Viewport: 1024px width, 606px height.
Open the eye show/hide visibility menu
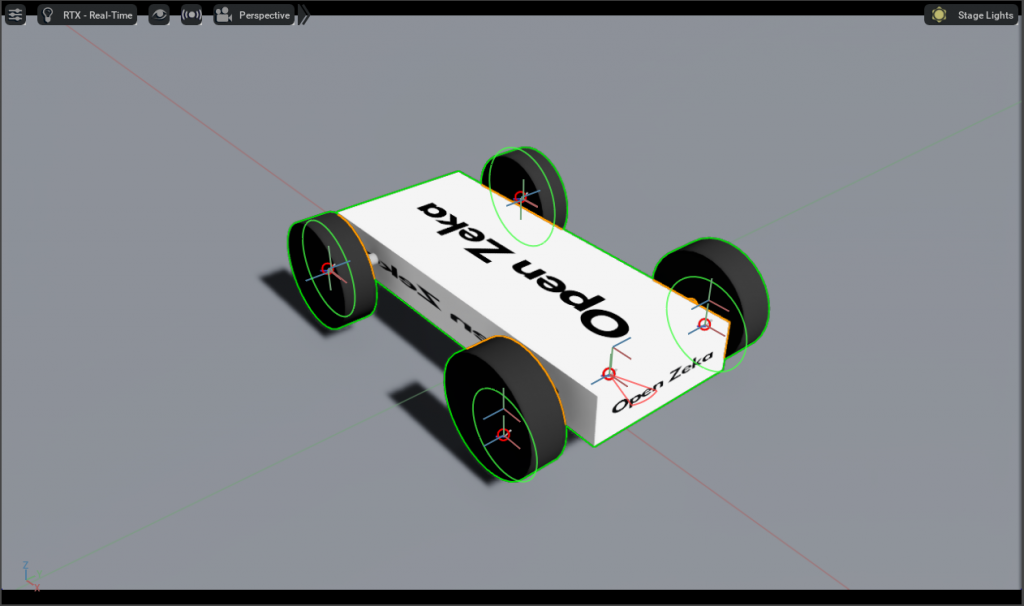point(159,14)
